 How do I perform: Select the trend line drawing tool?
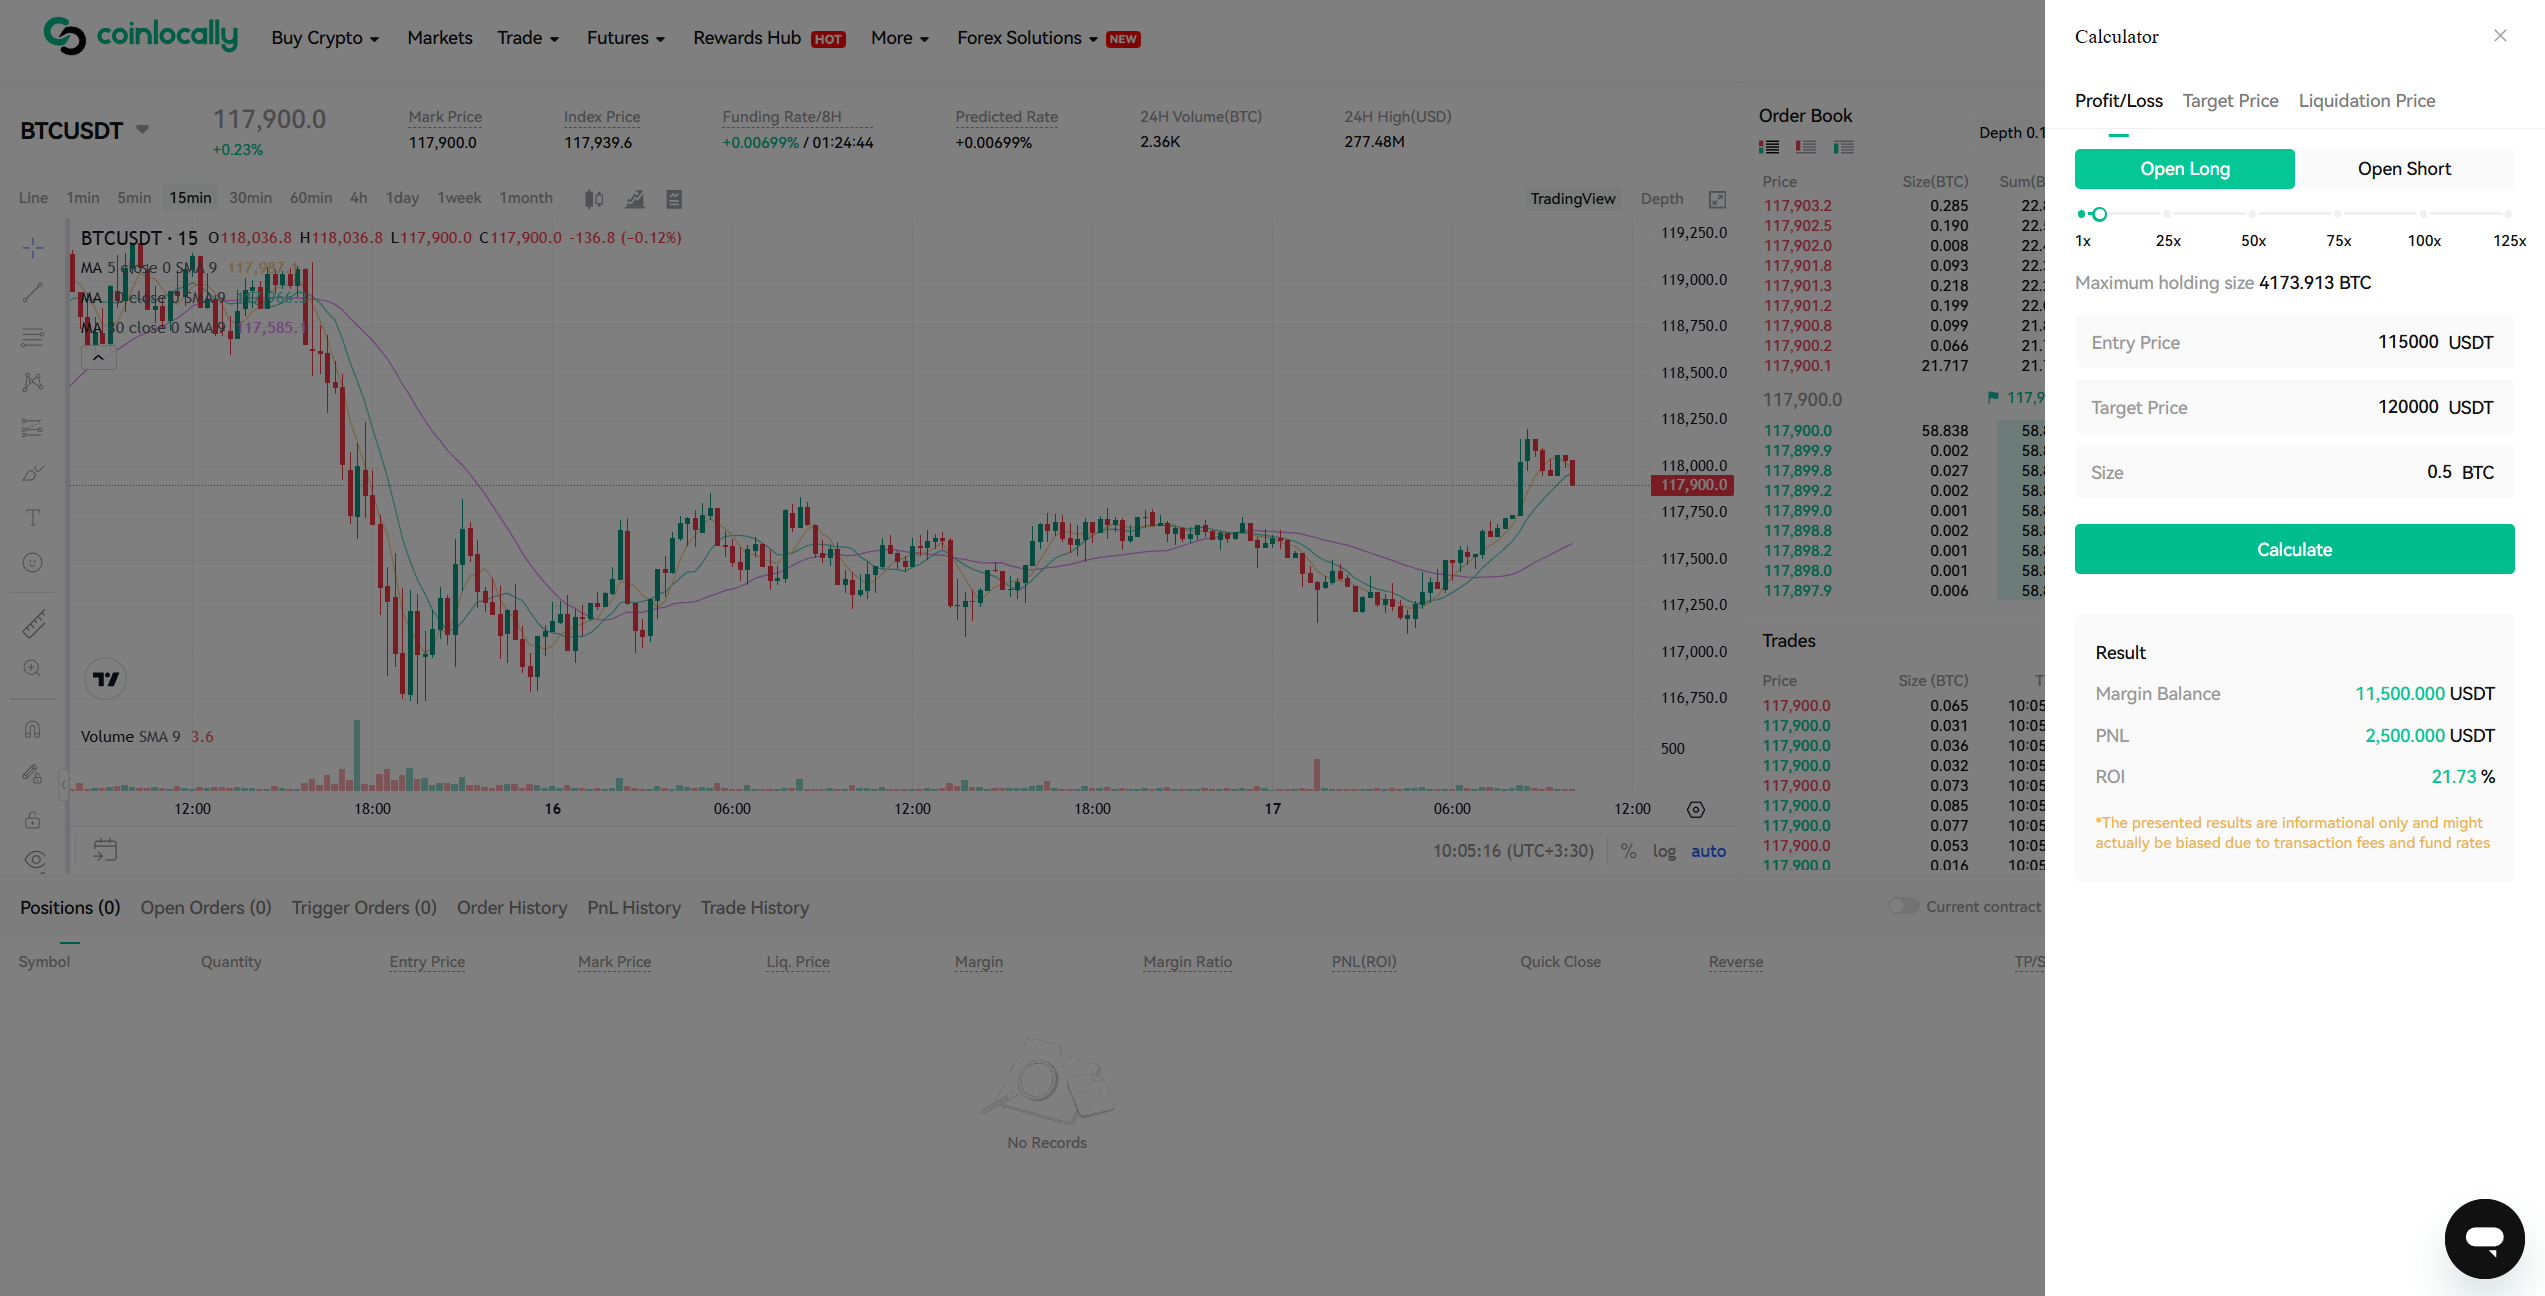[x=33, y=292]
